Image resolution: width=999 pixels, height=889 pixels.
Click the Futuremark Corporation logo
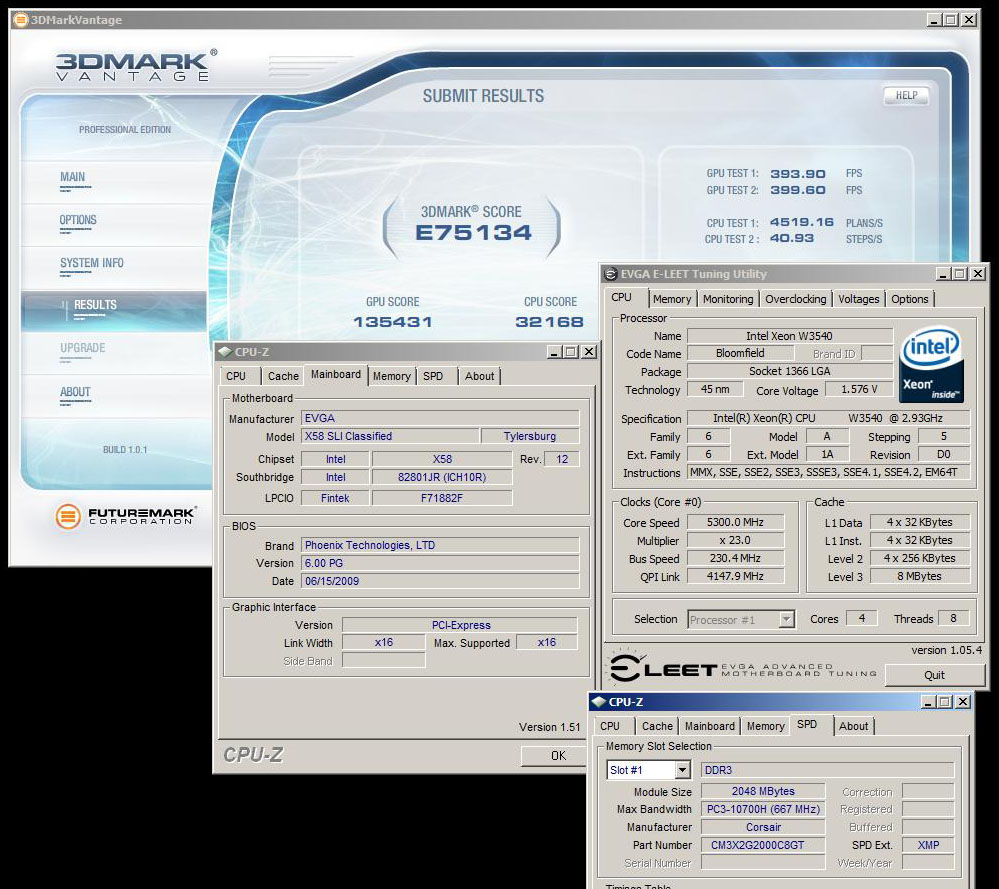[x=126, y=516]
